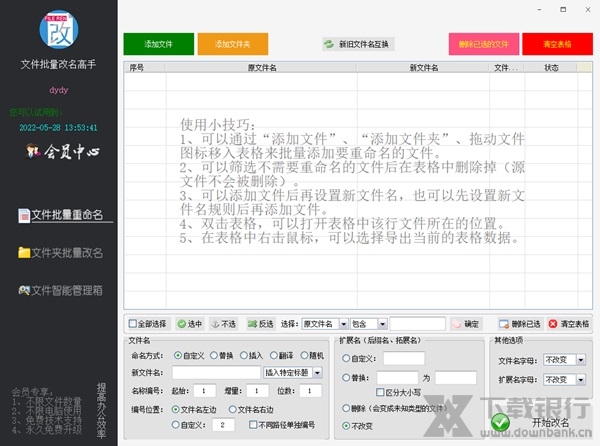The height and width of the screenshot is (446, 600).
Task: Click the icon beside 文件智能管理箱
Action: pos(24,290)
